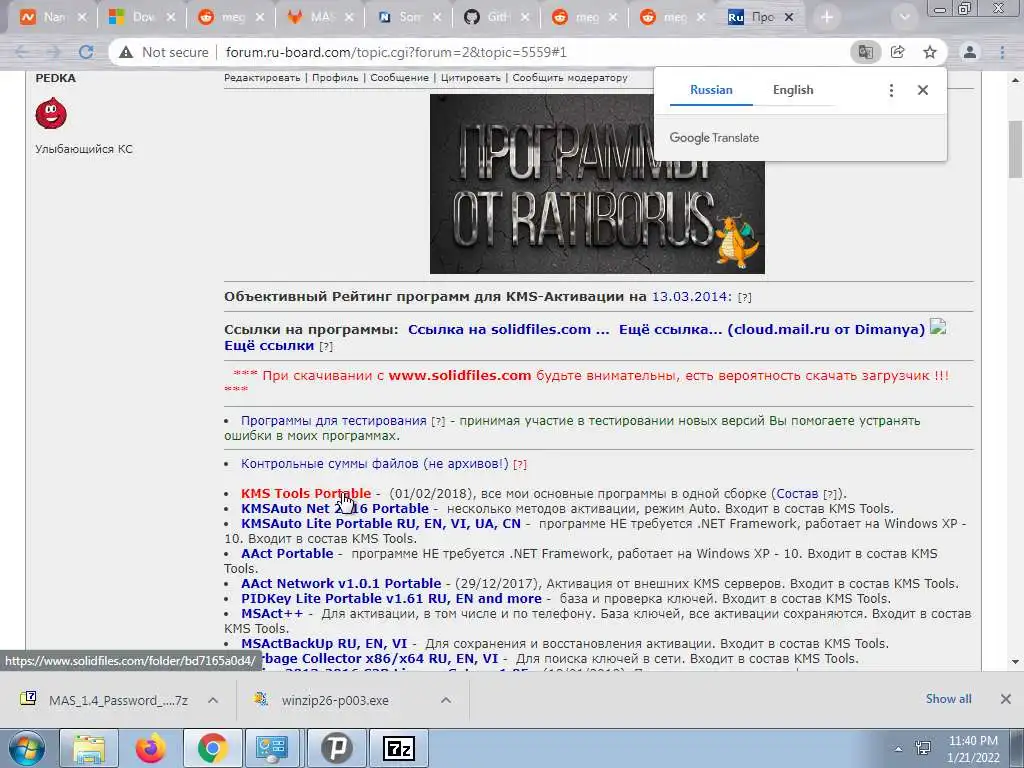Close the downloads bar
The width and height of the screenshot is (1024, 768).
pos(1006,699)
